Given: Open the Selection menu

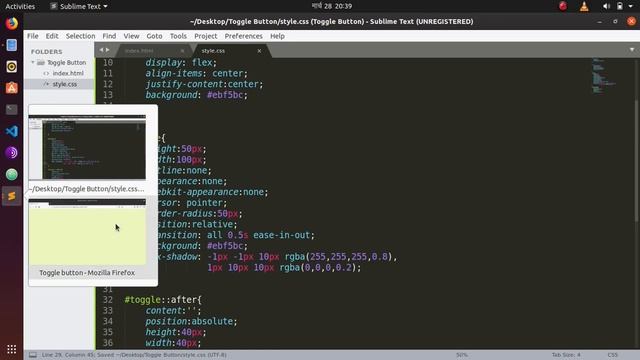Looking at the screenshot, I should (80, 36).
